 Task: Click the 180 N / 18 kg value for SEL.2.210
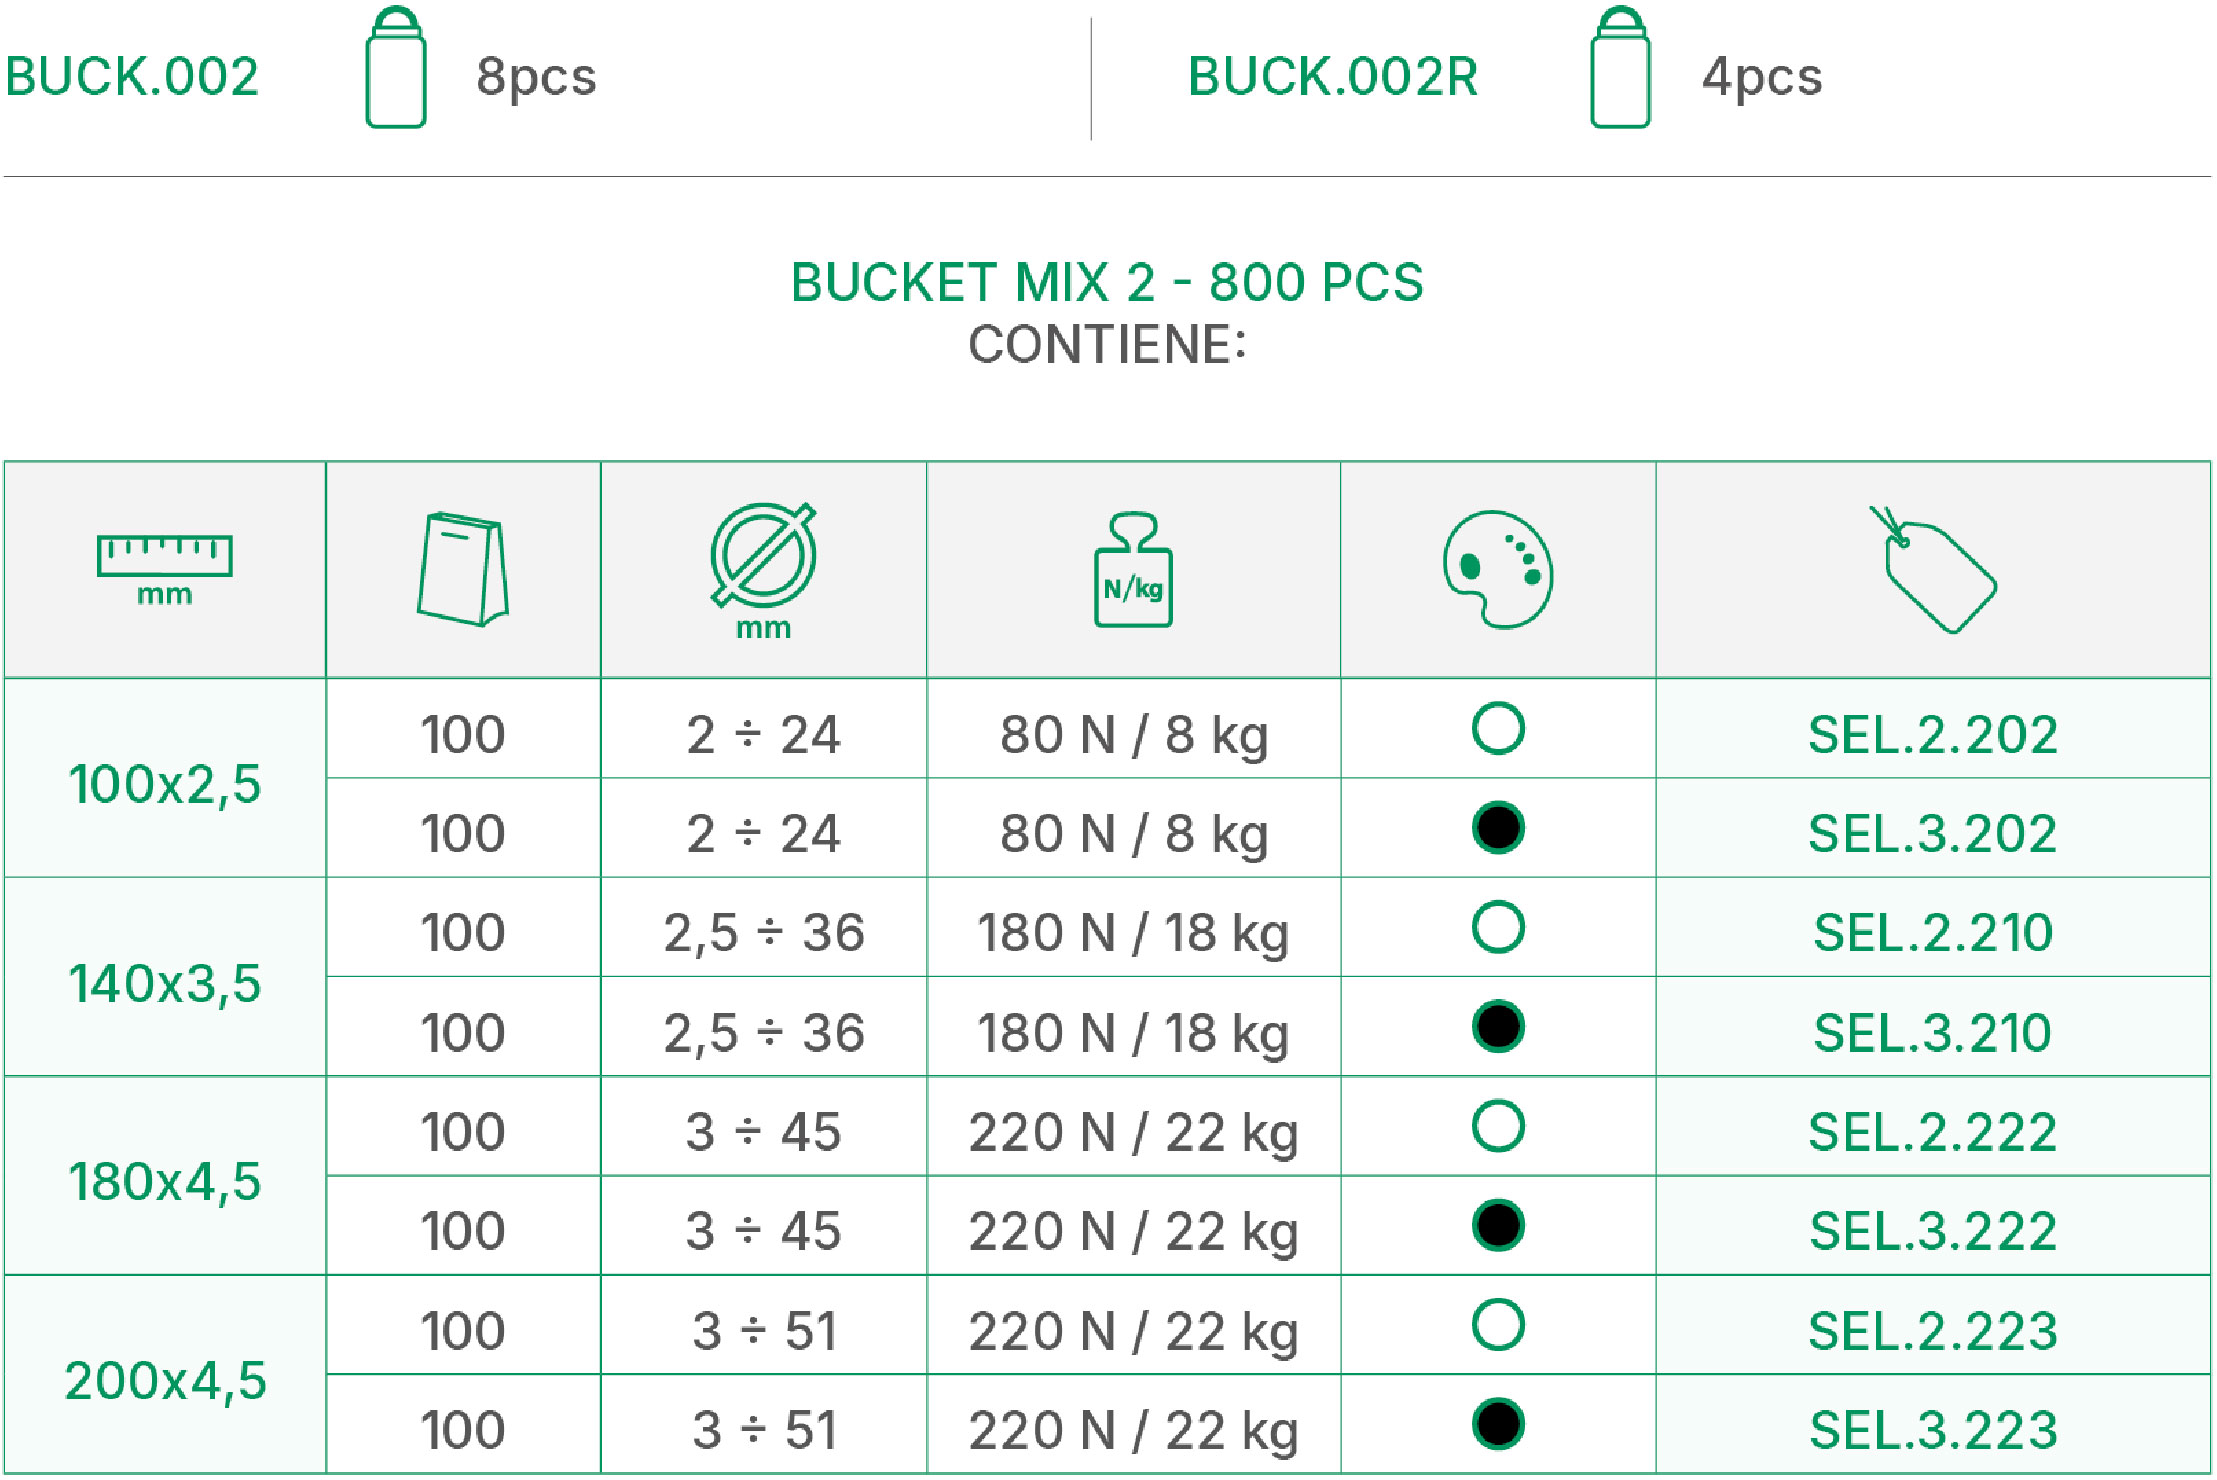click(x=1133, y=933)
